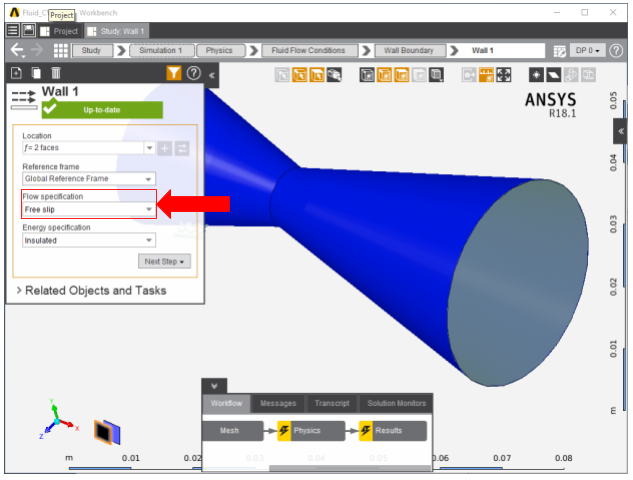
Task: Toggle the second orange selection cube icon
Action: [300, 75]
